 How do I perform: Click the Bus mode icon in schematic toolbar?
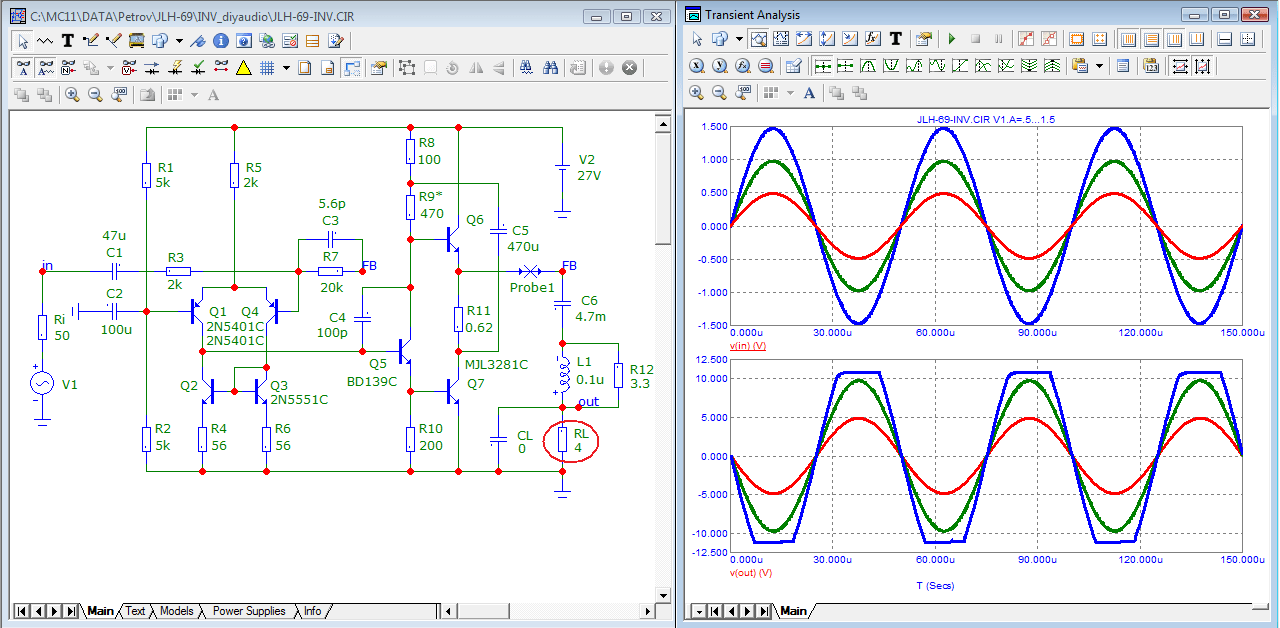(x=137, y=41)
